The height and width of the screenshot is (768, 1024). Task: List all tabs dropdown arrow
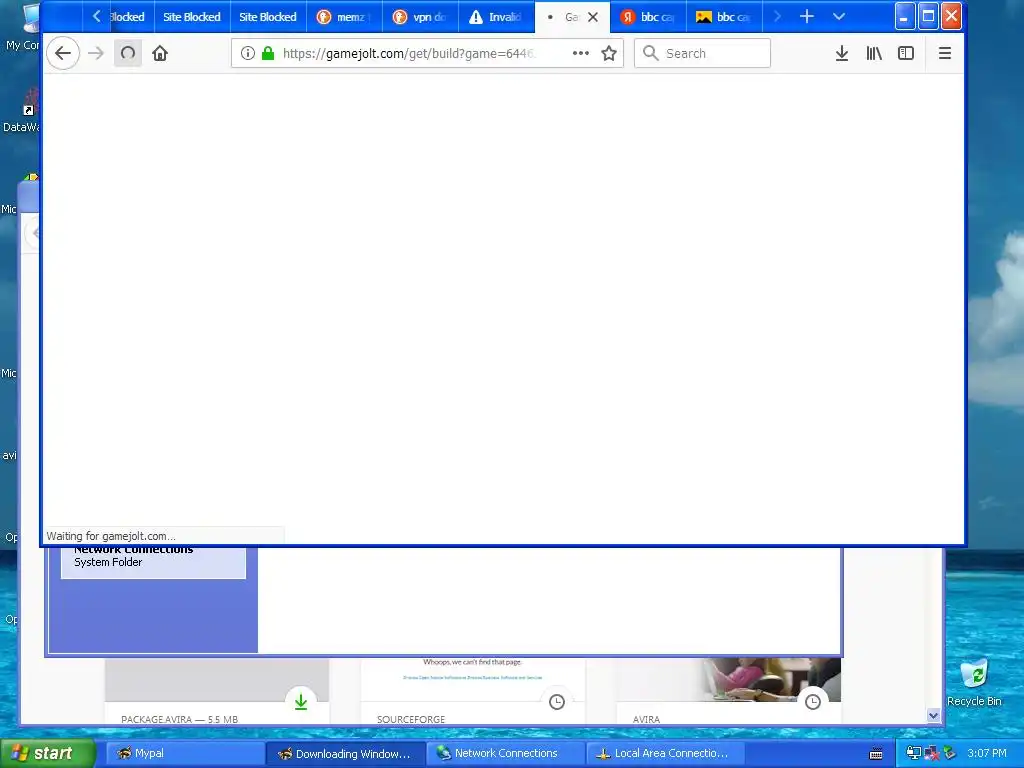coord(839,17)
